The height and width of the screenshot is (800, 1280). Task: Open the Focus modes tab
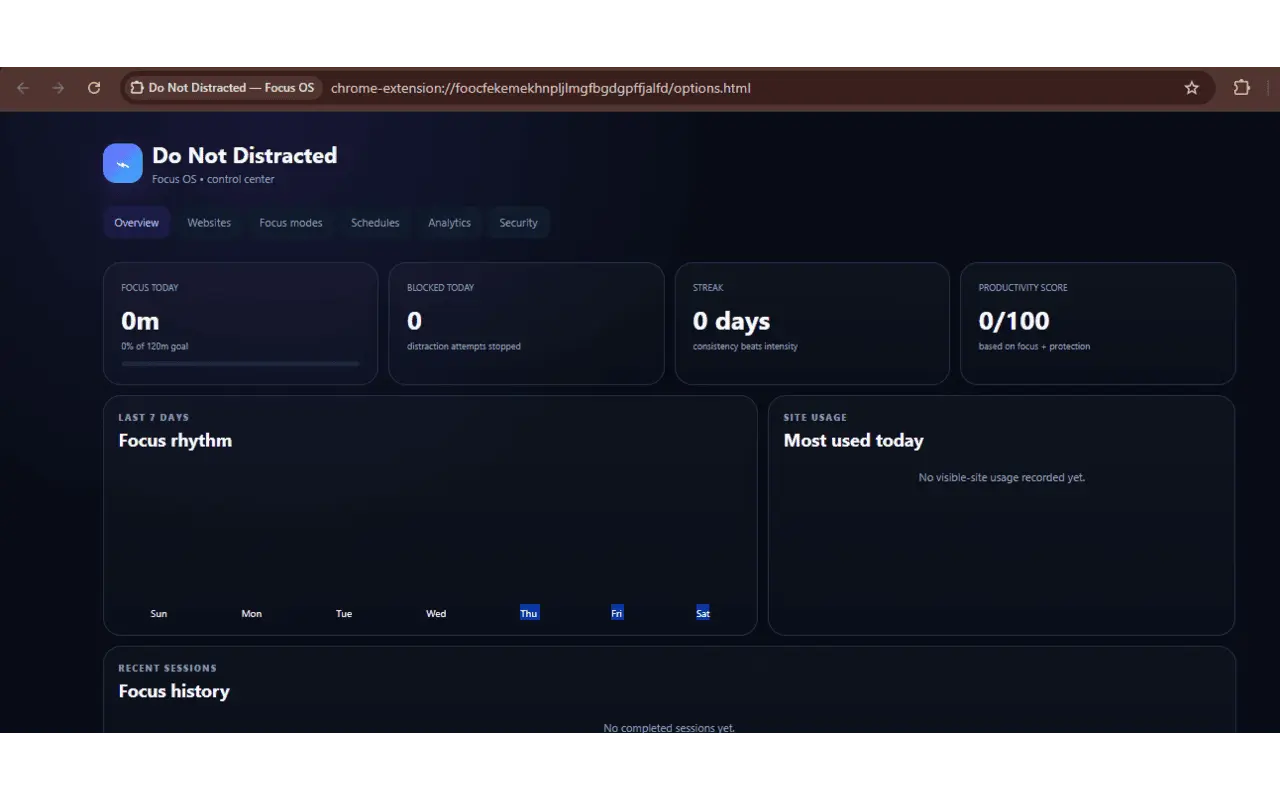pos(291,223)
